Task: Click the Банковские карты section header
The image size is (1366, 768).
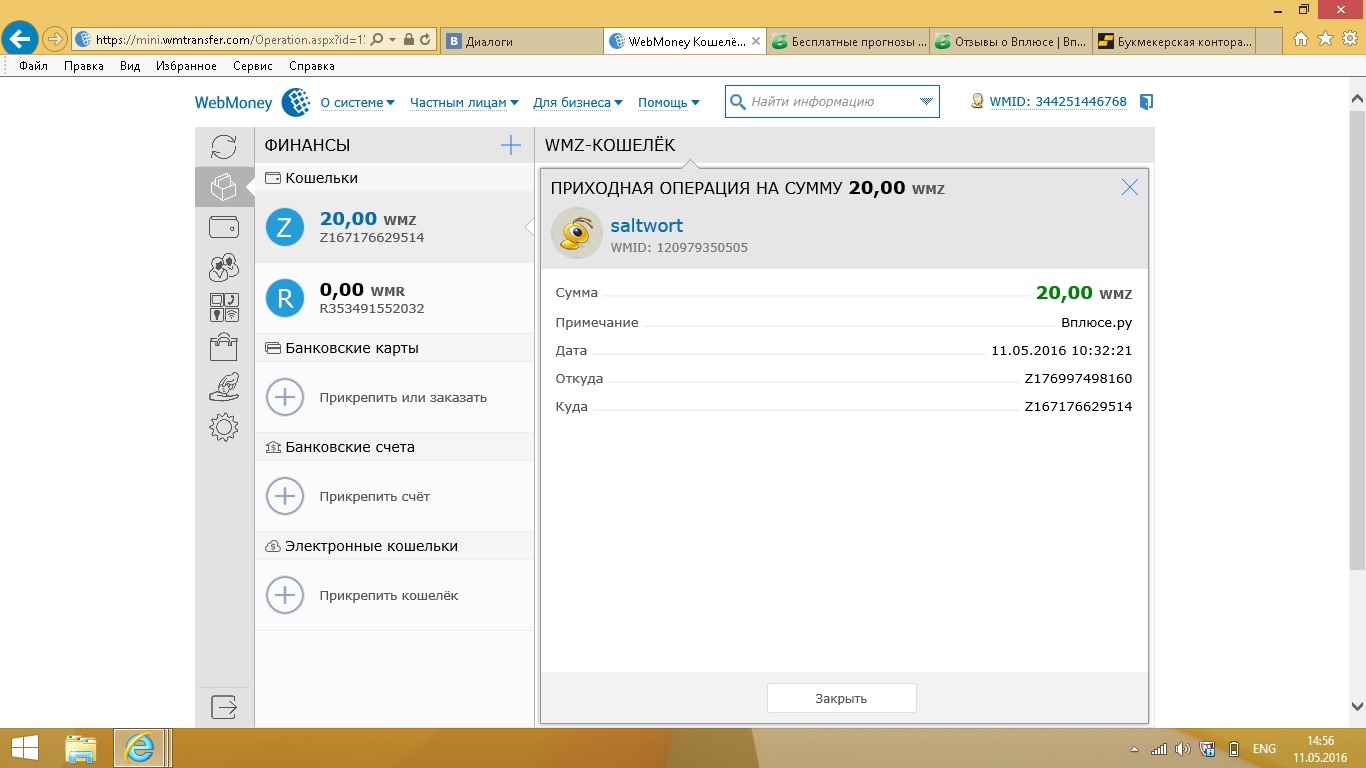Action: point(394,348)
